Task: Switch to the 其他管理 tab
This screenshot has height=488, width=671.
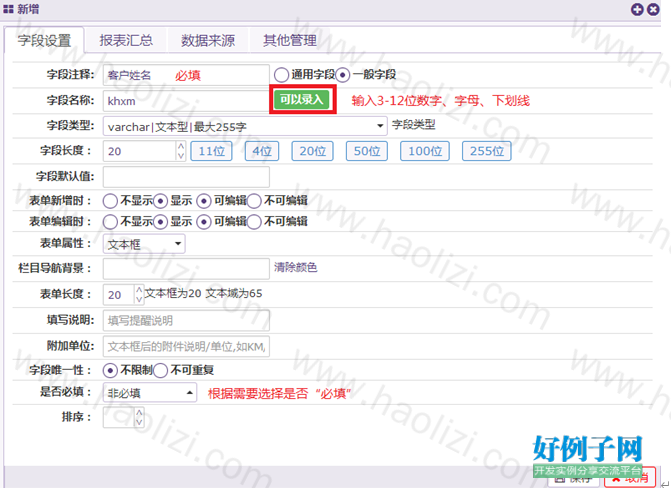Action: coord(290,41)
